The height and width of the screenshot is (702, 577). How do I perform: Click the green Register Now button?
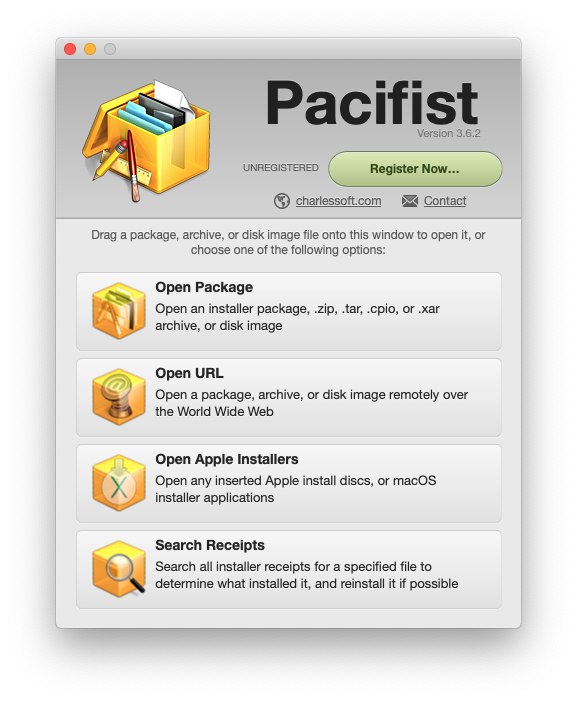[x=415, y=169]
